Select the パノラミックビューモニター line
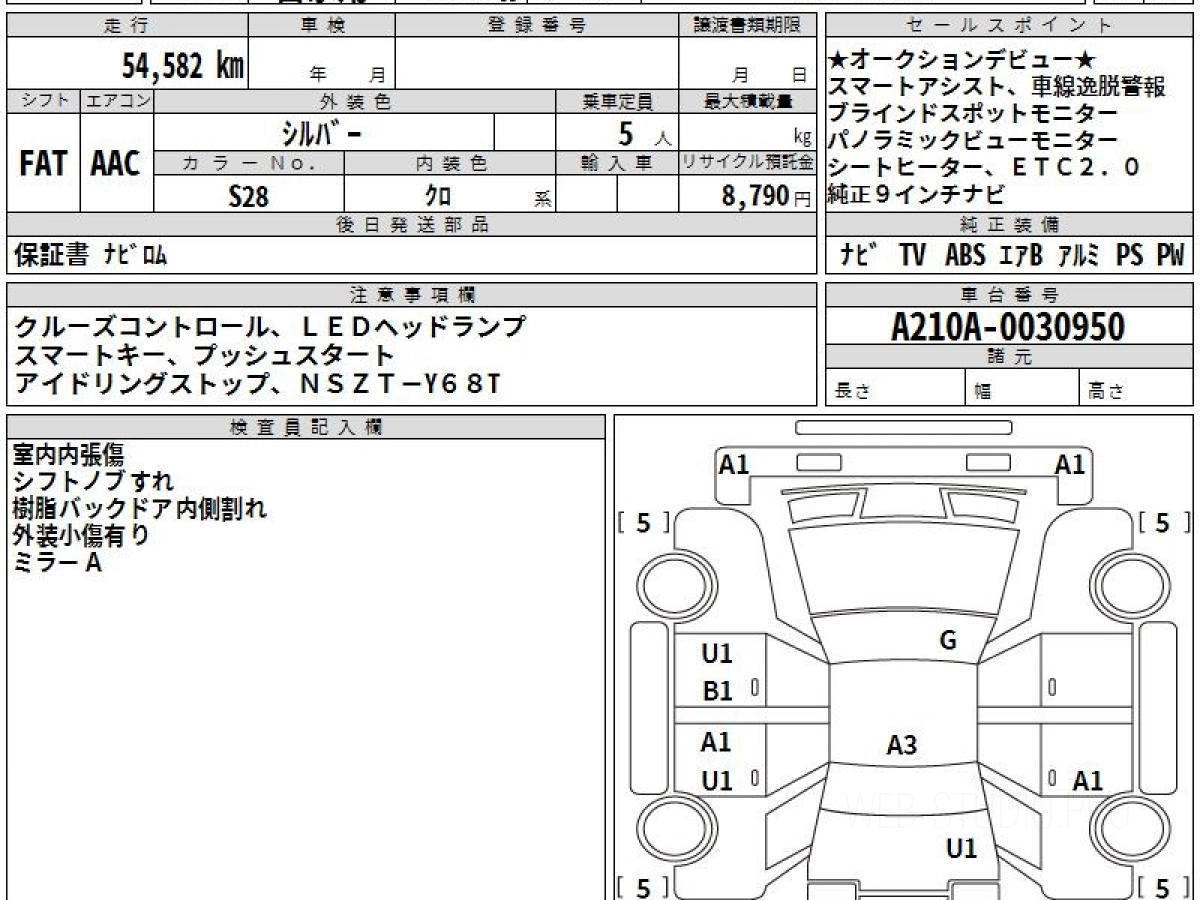Screen dimensions: 1200x900 point(973,140)
